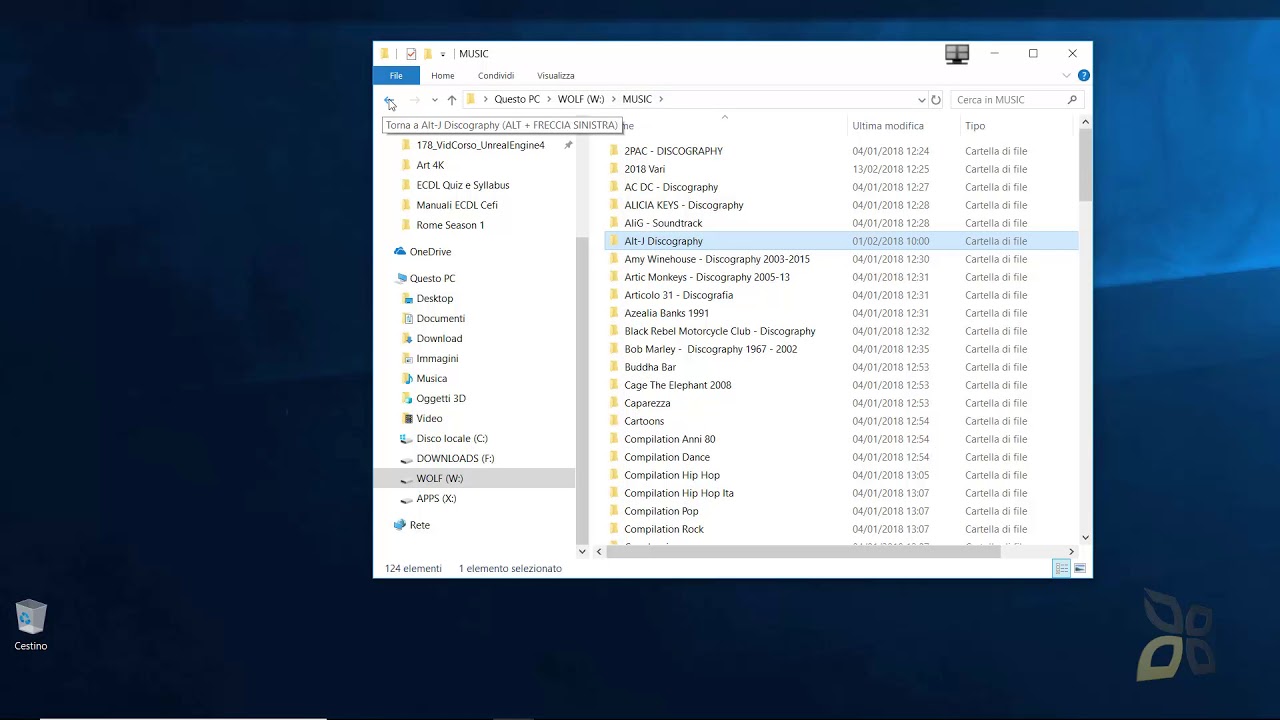Open the help question mark icon

1084,76
